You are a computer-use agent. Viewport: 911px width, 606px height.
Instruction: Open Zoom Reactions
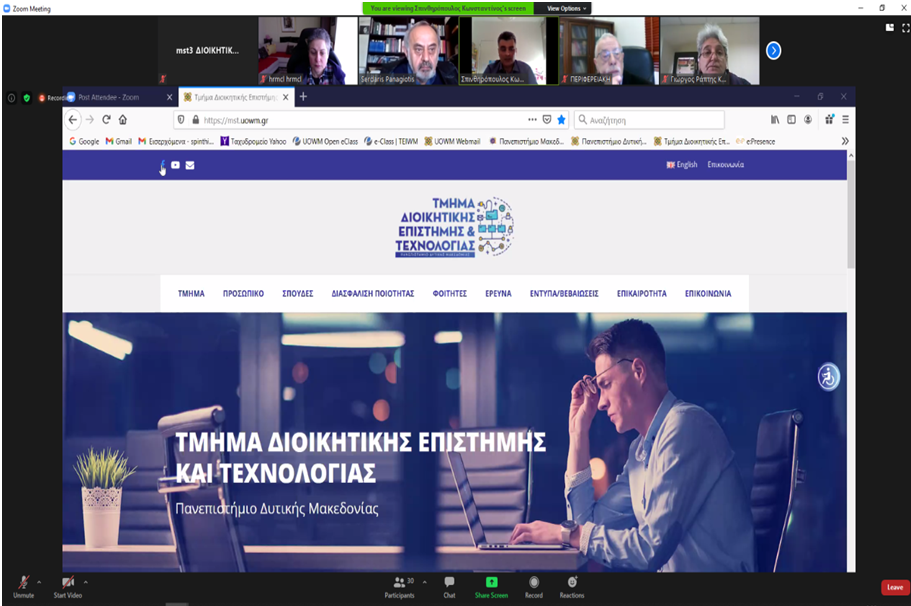572,587
